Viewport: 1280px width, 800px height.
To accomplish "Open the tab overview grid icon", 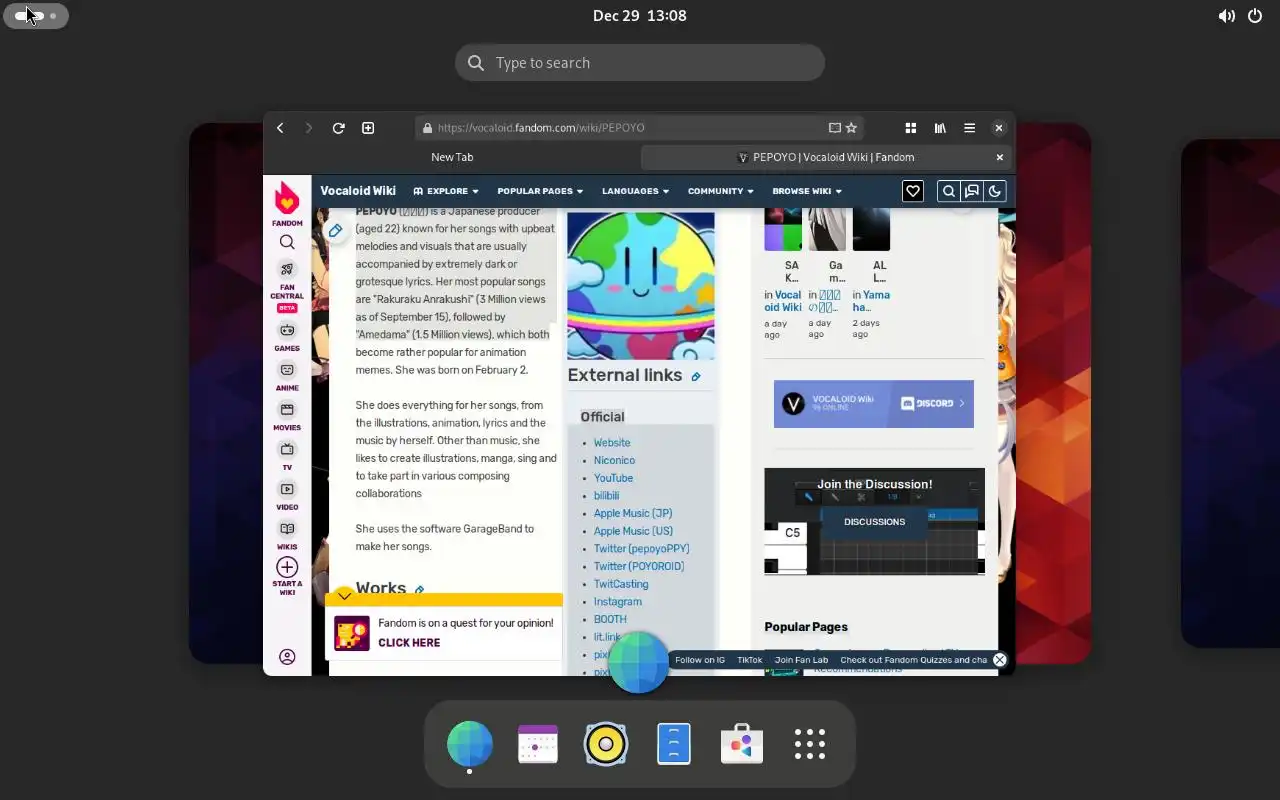I will point(911,128).
